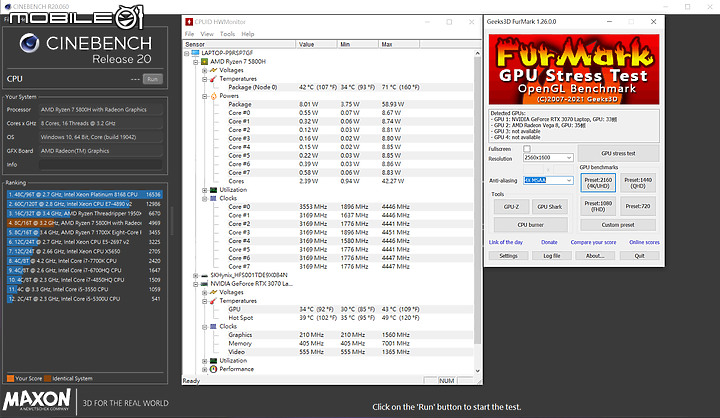The width and height of the screenshot is (720, 418).
Task: Open CPU burner tool
Action: [530, 225]
